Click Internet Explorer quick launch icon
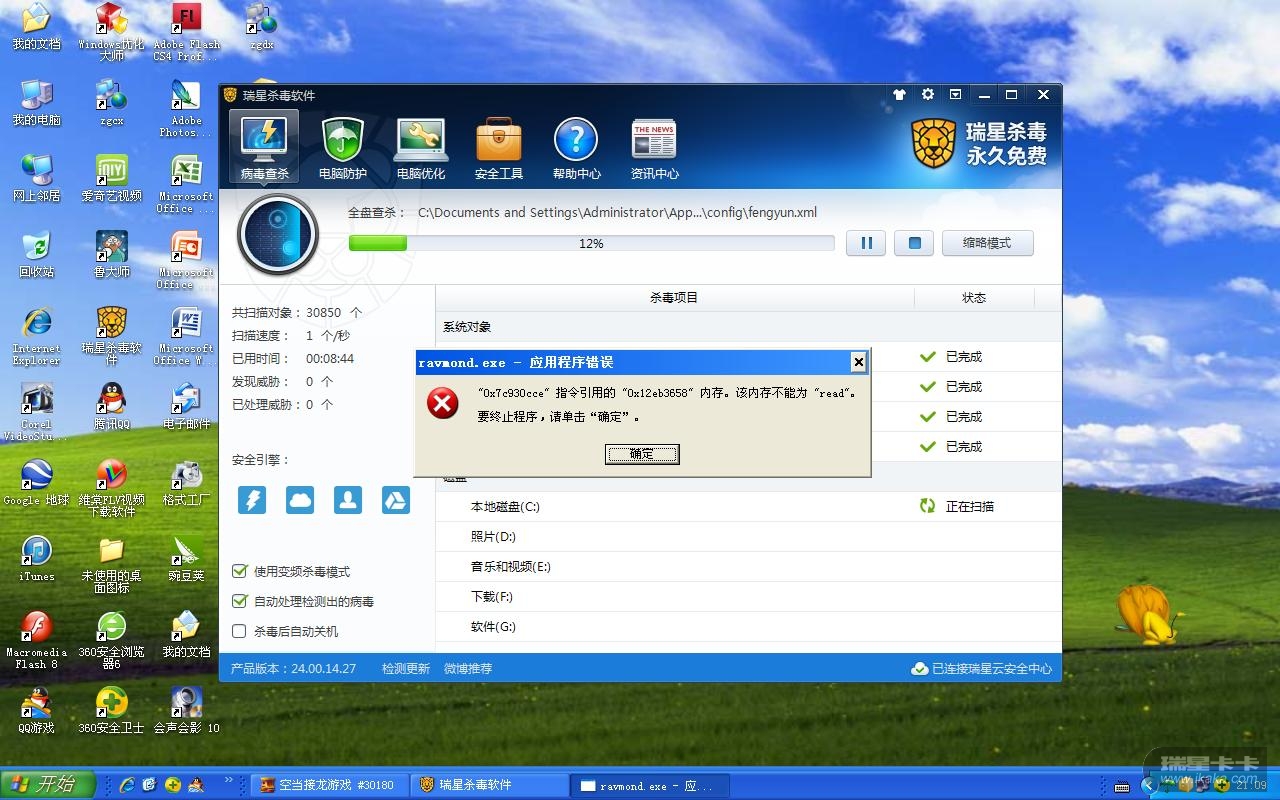The width and height of the screenshot is (1280, 800). (127, 785)
